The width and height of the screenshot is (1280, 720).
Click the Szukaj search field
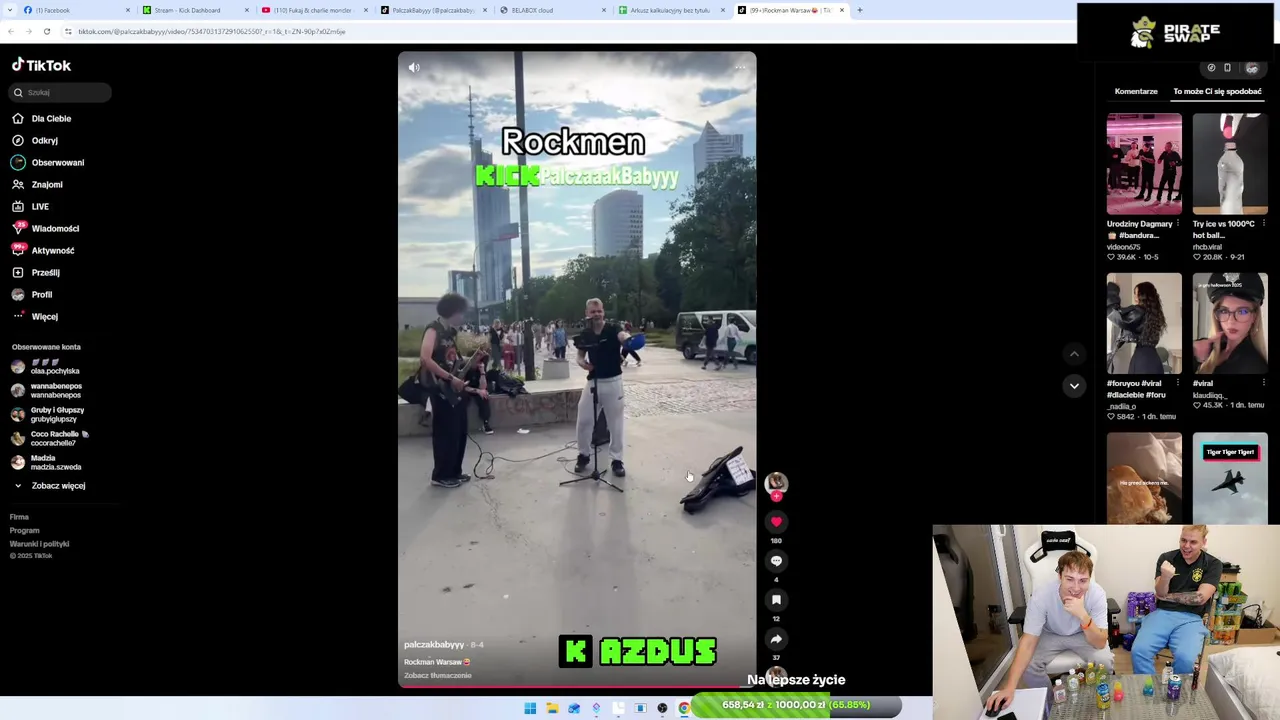(x=60, y=92)
